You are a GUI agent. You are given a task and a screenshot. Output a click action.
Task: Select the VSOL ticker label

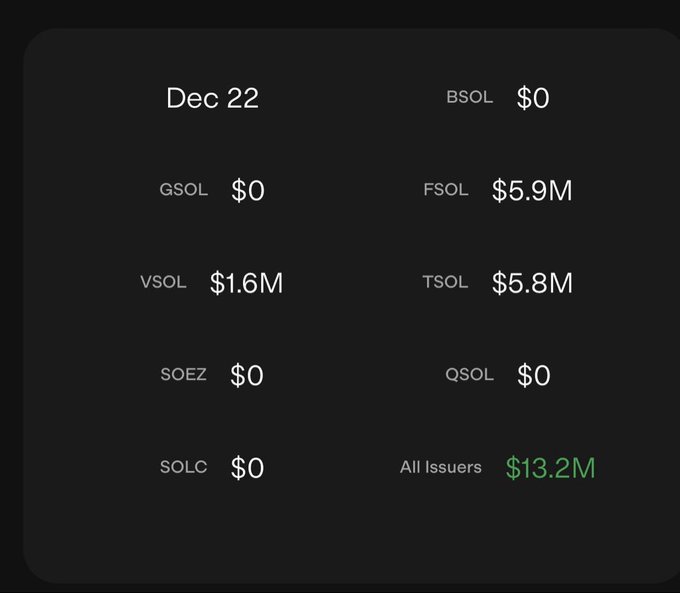(163, 282)
